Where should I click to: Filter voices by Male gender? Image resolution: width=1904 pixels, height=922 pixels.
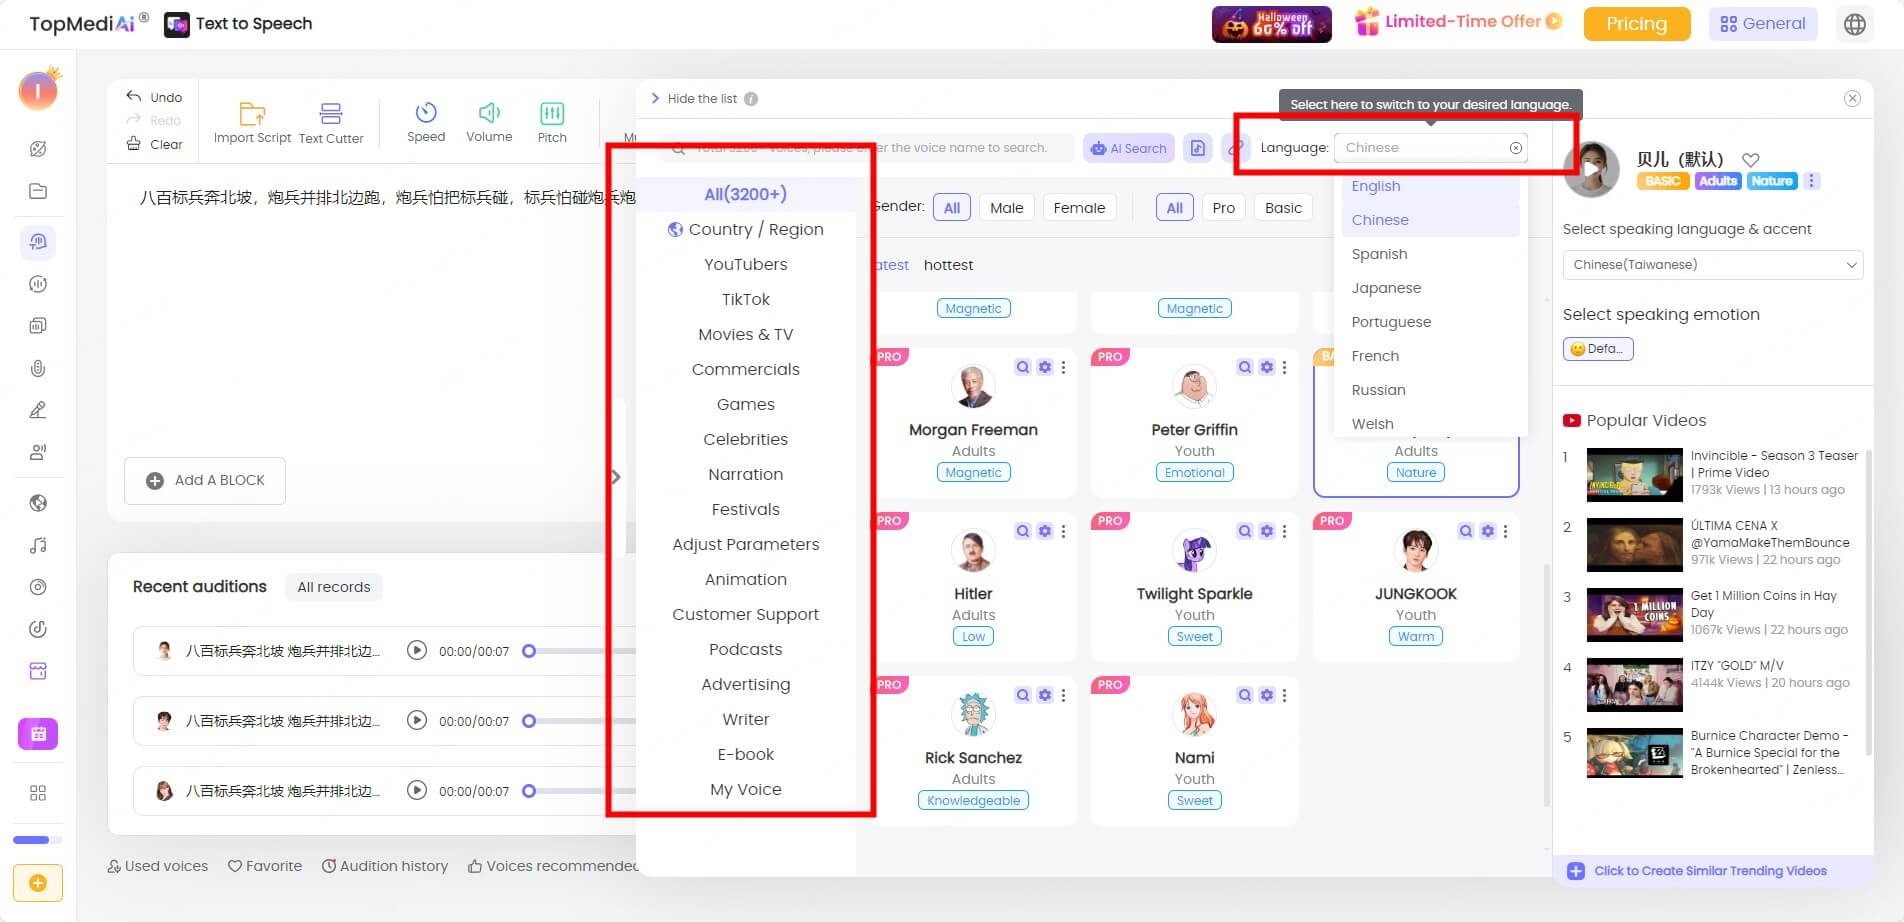(1006, 208)
